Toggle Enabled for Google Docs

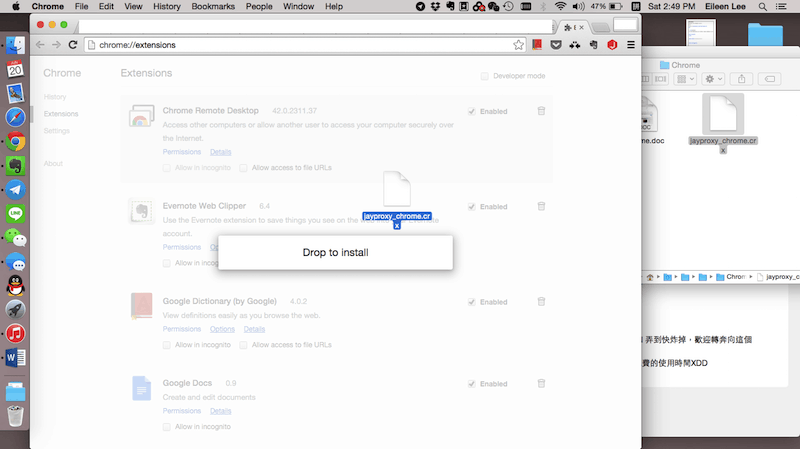tap(471, 384)
